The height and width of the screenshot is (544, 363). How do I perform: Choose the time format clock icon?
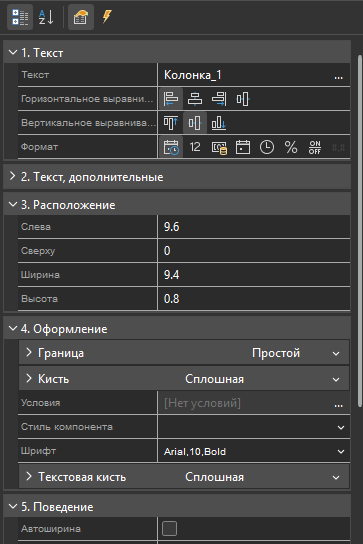[x=267, y=147]
